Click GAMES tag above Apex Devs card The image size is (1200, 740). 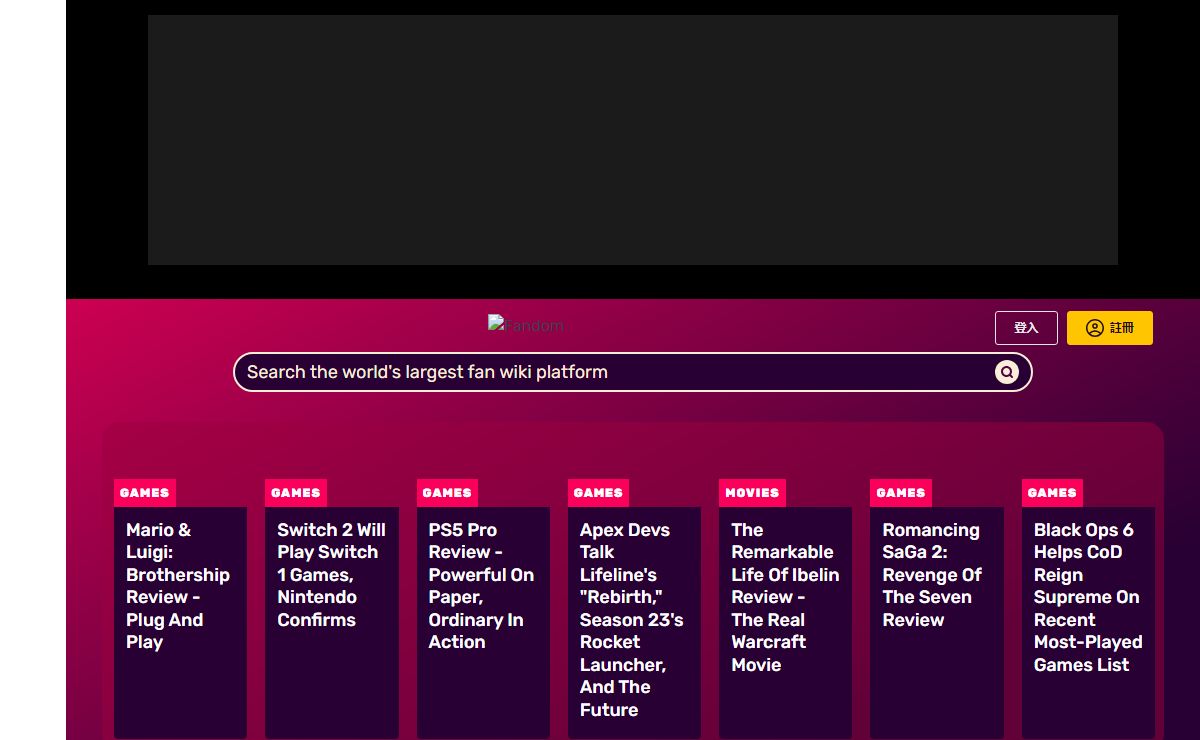pyautogui.click(x=598, y=493)
